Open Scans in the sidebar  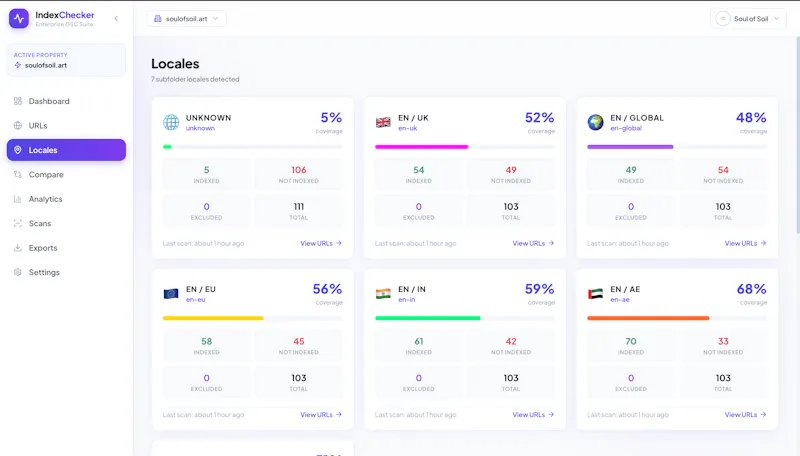(x=66, y=223)
